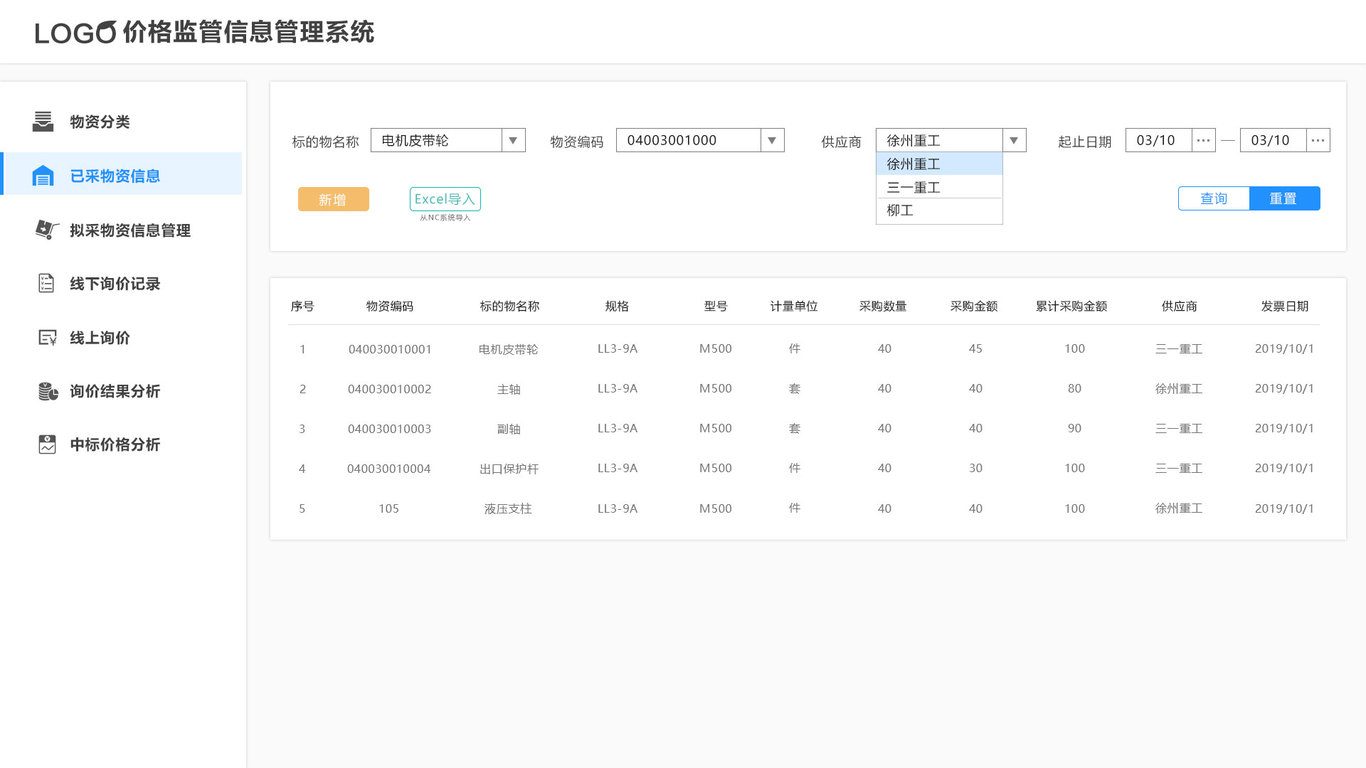
Task: Click the 物资分类 sidebar icon
Action: pos(43,122)
